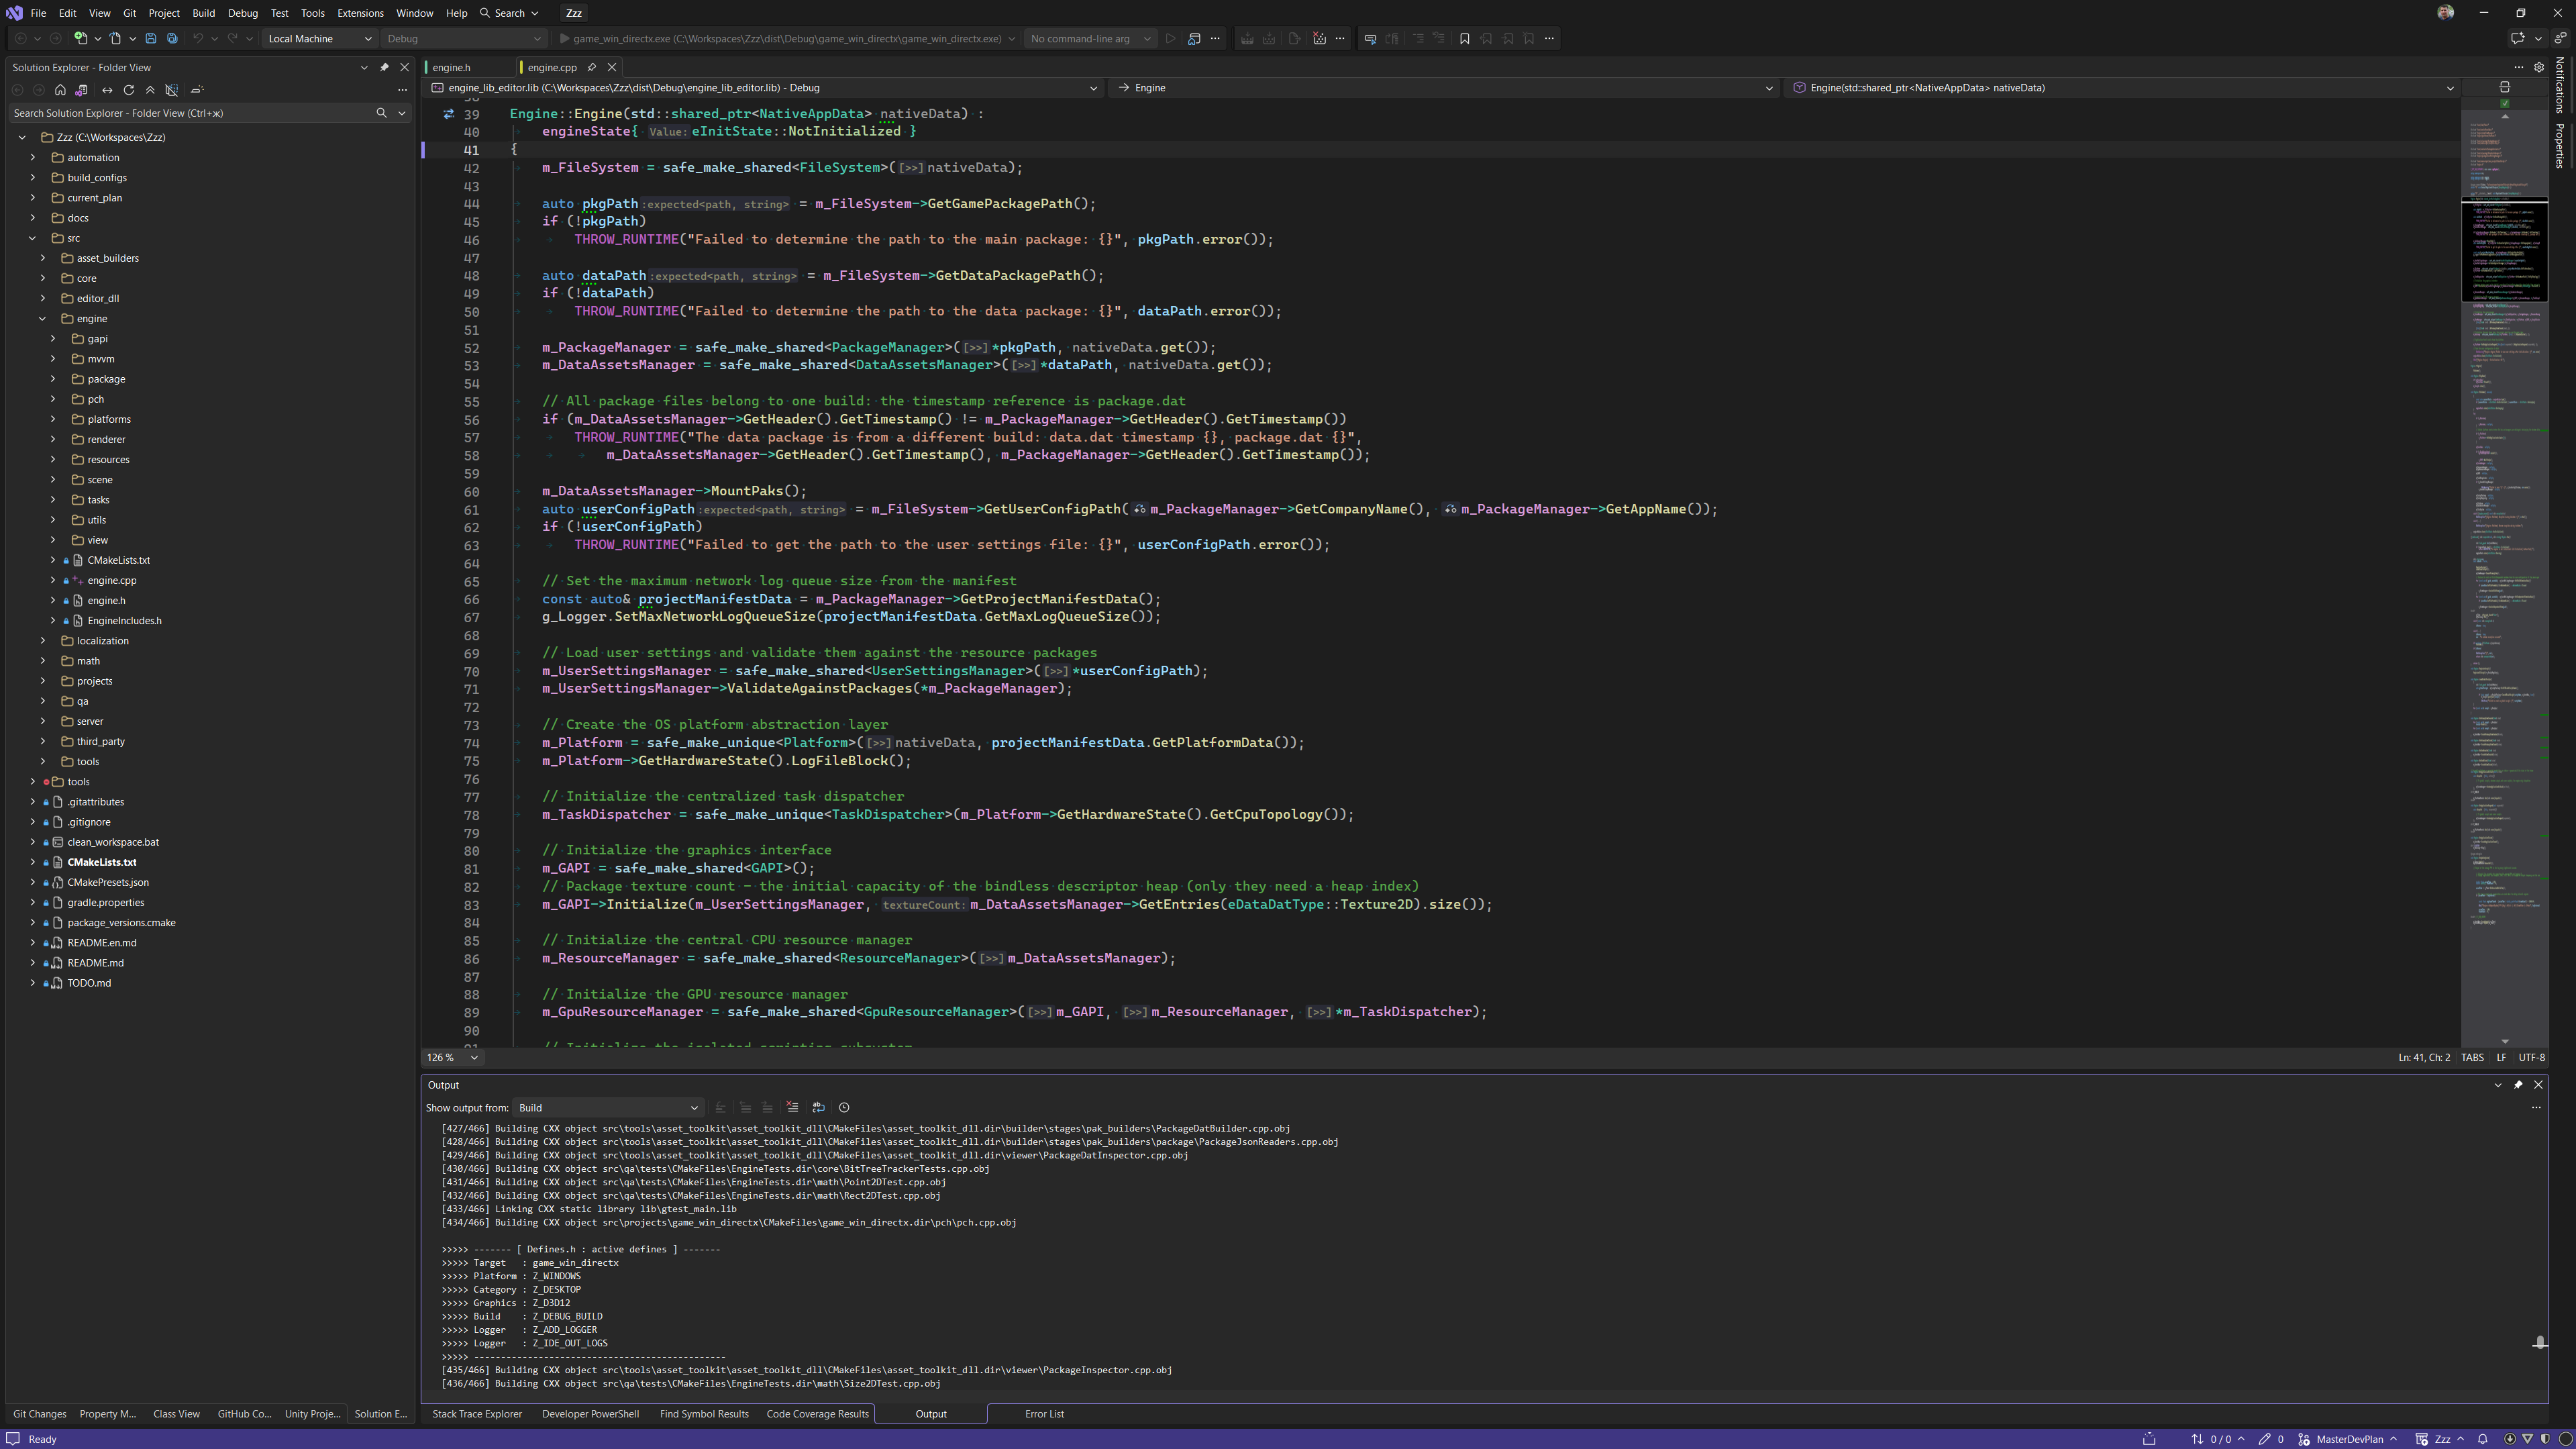Expand the renderer folder
The height and width of the screenshot is (1449, 2576).
[53, 439]
